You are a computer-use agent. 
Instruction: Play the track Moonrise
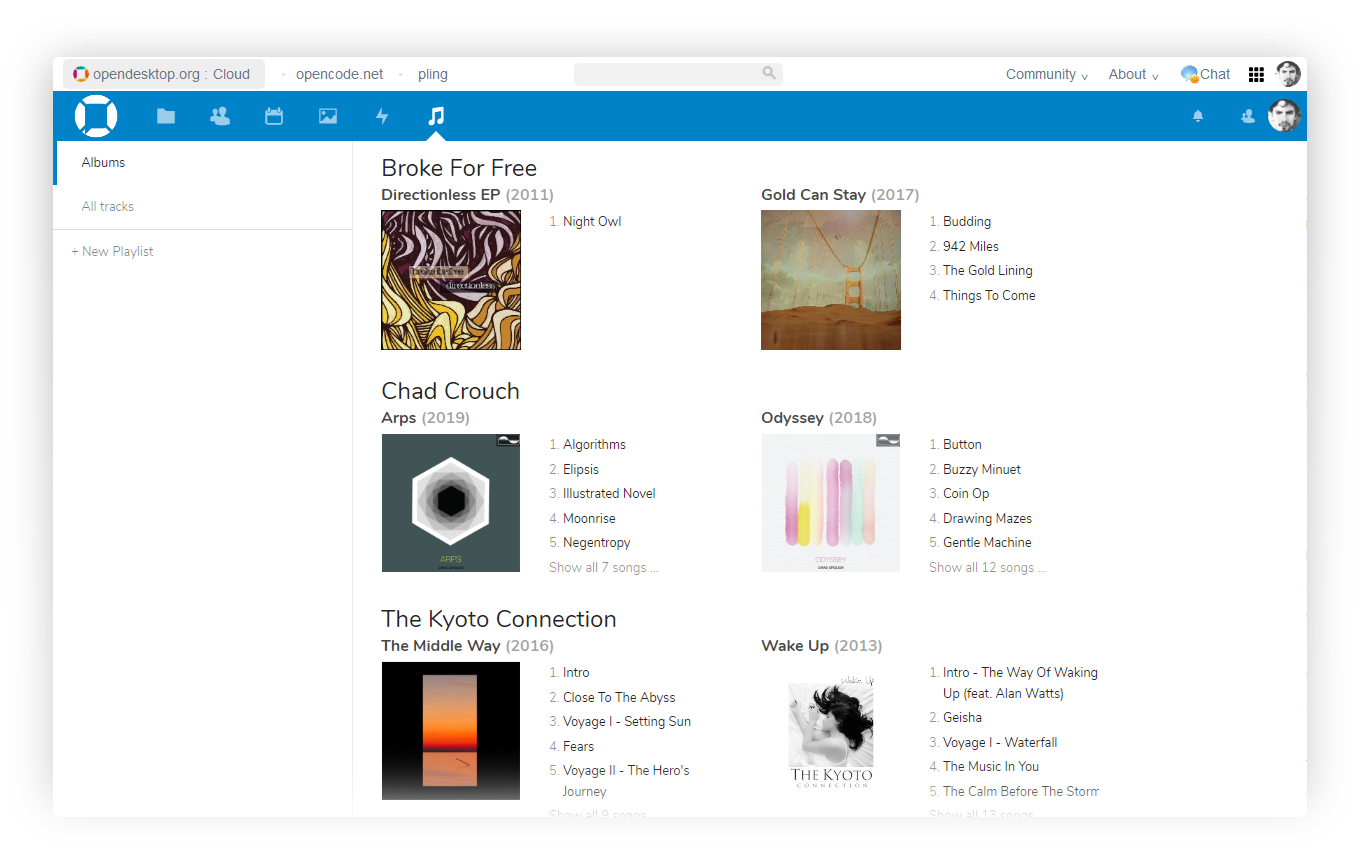589,518
